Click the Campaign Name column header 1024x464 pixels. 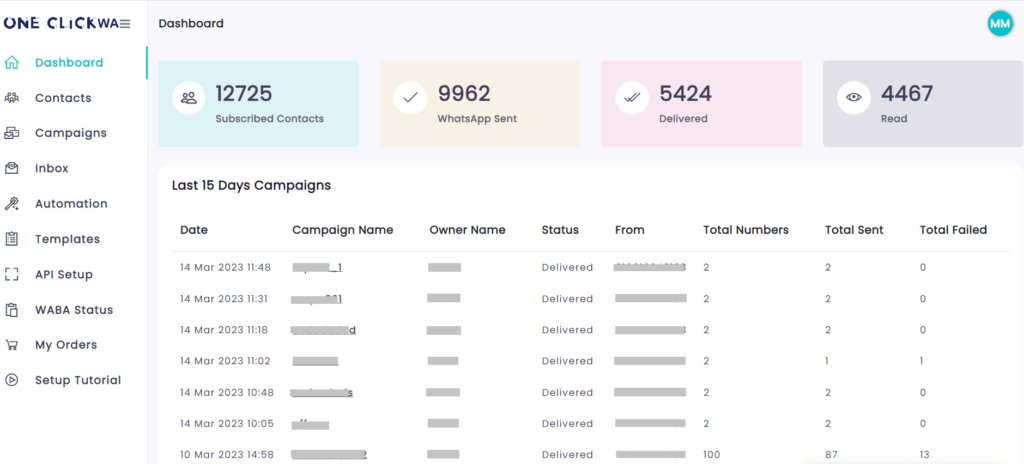[x=342, y=230]
